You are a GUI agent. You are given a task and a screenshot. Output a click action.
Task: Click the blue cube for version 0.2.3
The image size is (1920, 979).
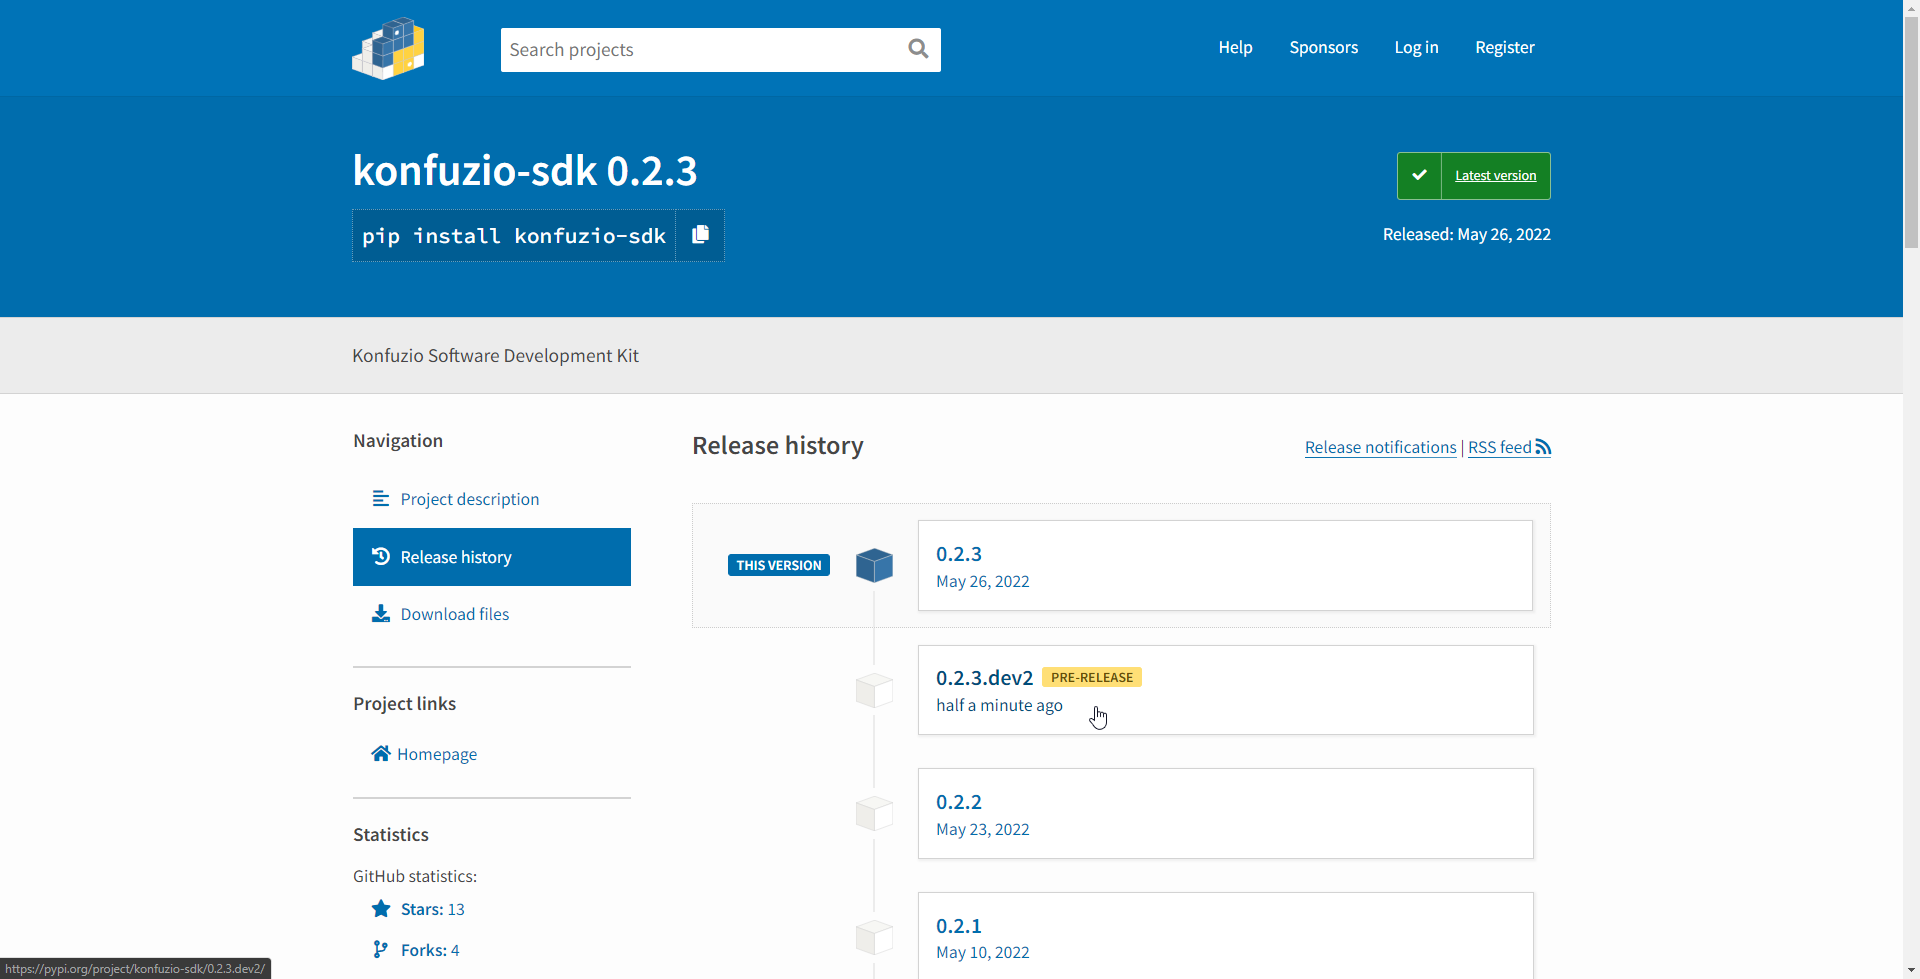[874, 565]
